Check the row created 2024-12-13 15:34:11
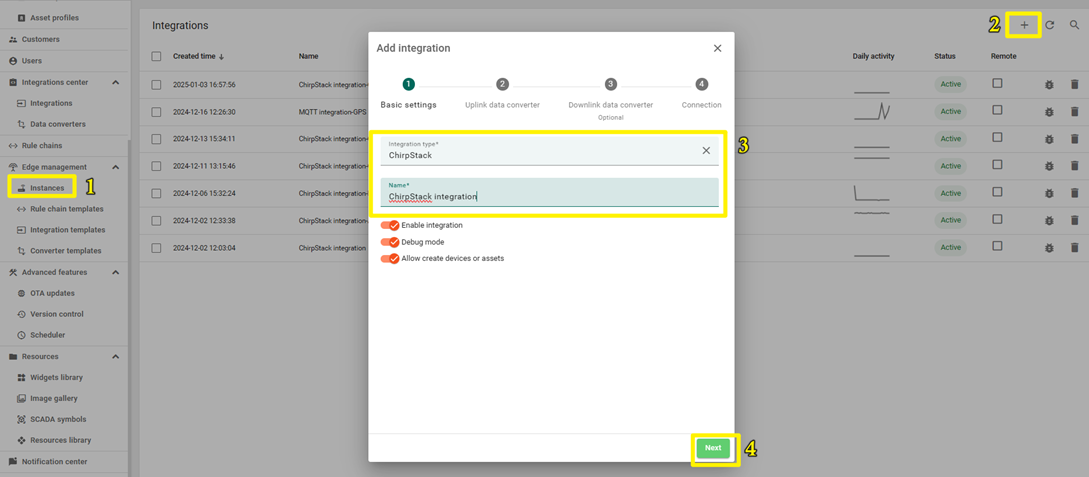The image size is (1089, 477). (156, 139)
